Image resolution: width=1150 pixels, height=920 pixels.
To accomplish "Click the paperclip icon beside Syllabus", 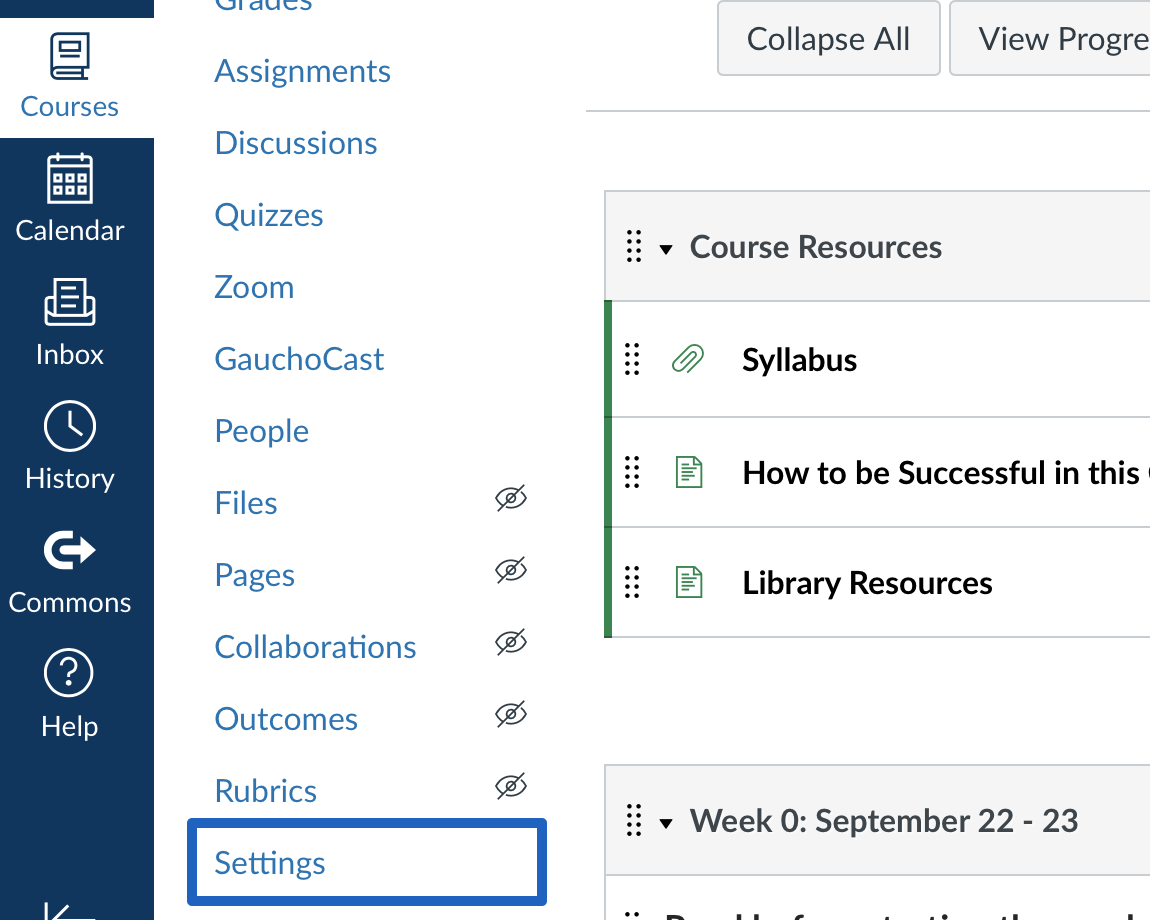I will point(688,359).
